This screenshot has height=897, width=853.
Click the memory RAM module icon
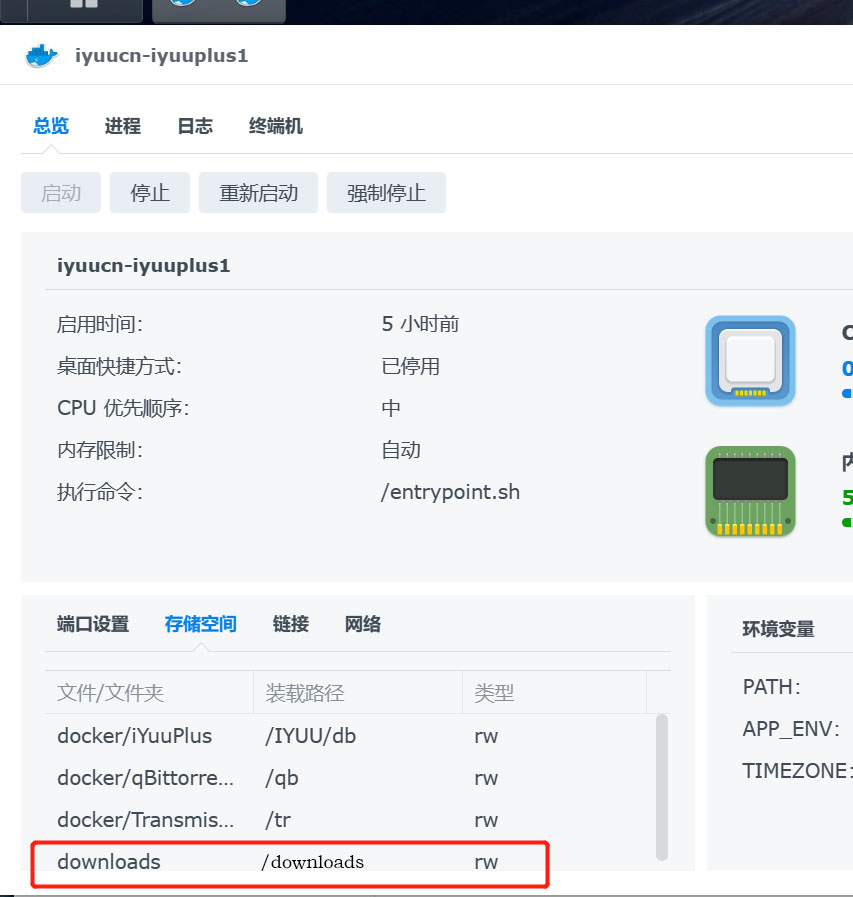click(x=750, y=491)
